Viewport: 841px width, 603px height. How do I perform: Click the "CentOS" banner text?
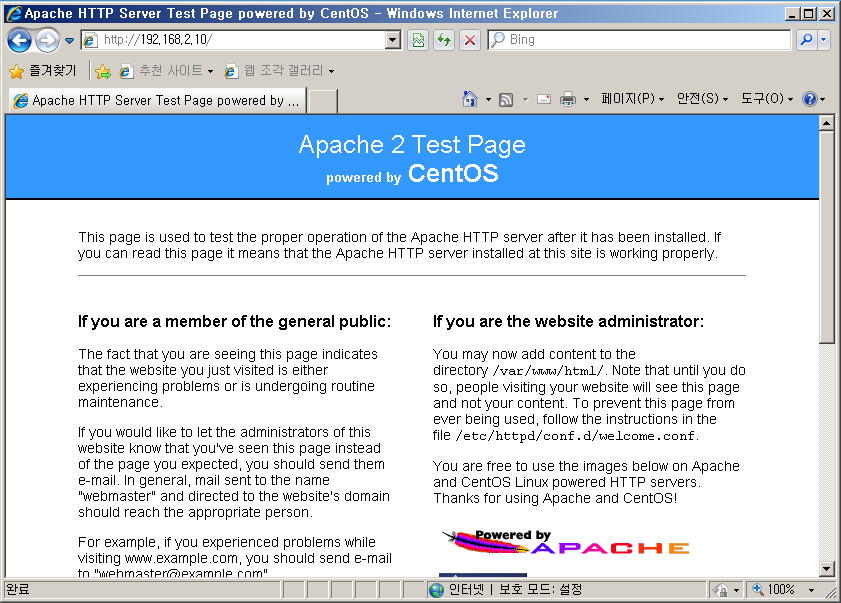click(453, 174)
